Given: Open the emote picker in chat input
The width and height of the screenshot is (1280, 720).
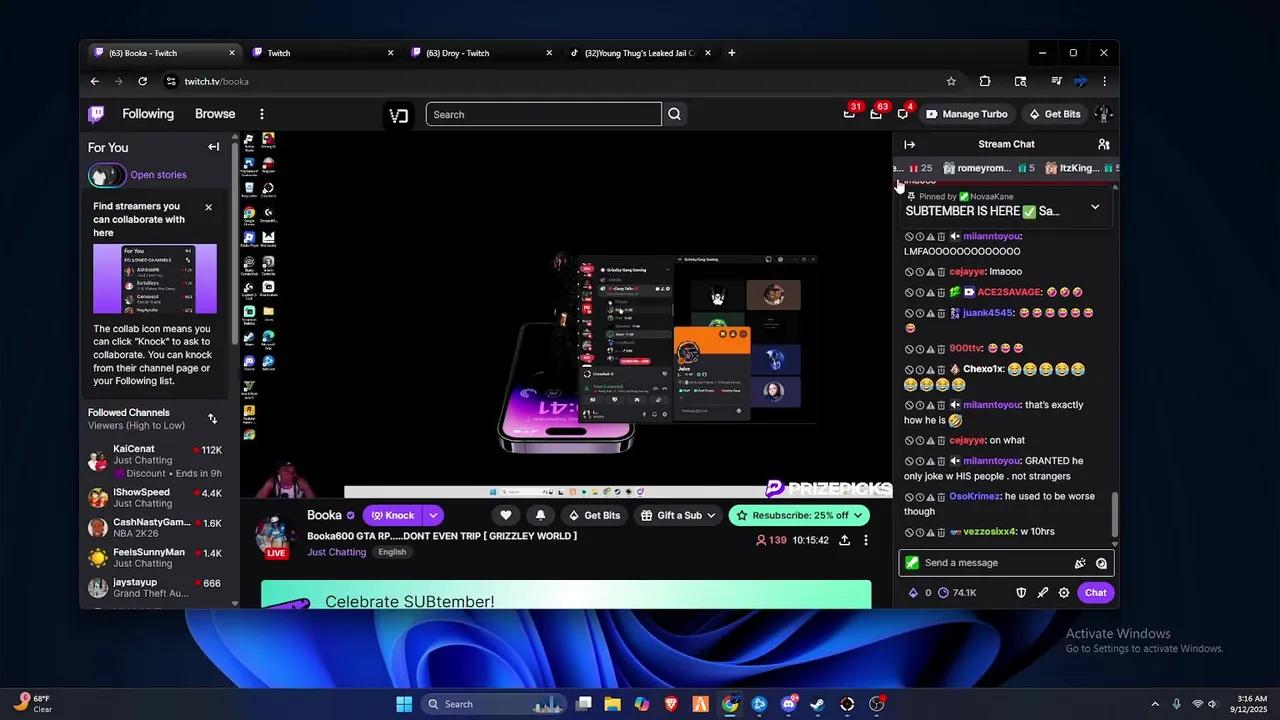Looking at the screenshot, I should [1101, 563].
